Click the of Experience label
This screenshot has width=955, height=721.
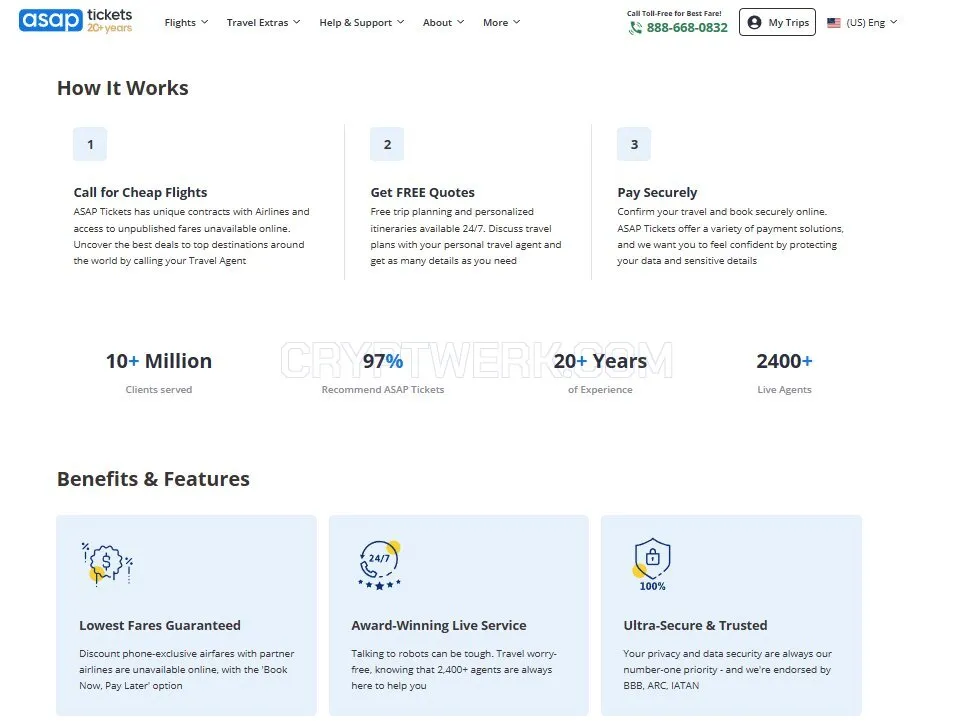click(x=600, y=390)
